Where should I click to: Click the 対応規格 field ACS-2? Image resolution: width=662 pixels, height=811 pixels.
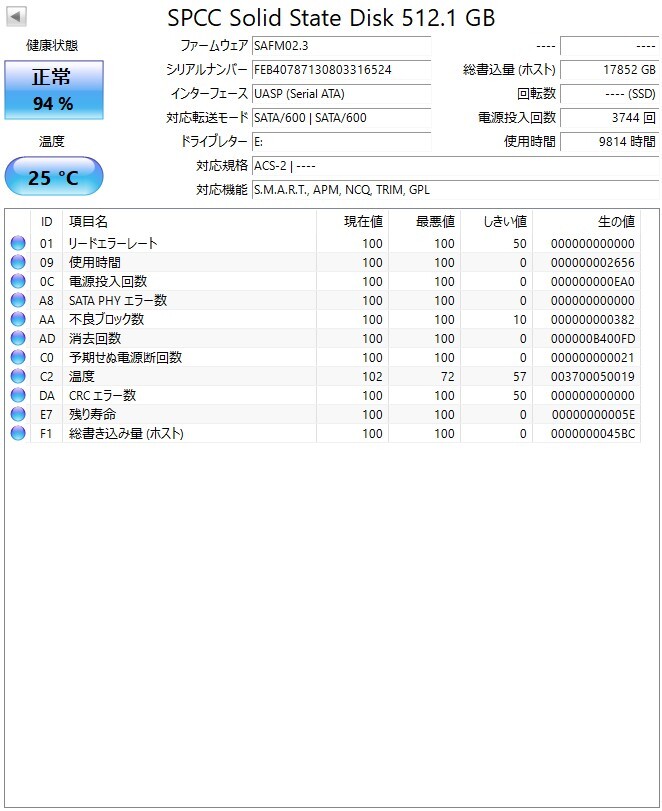click(455, 166)
